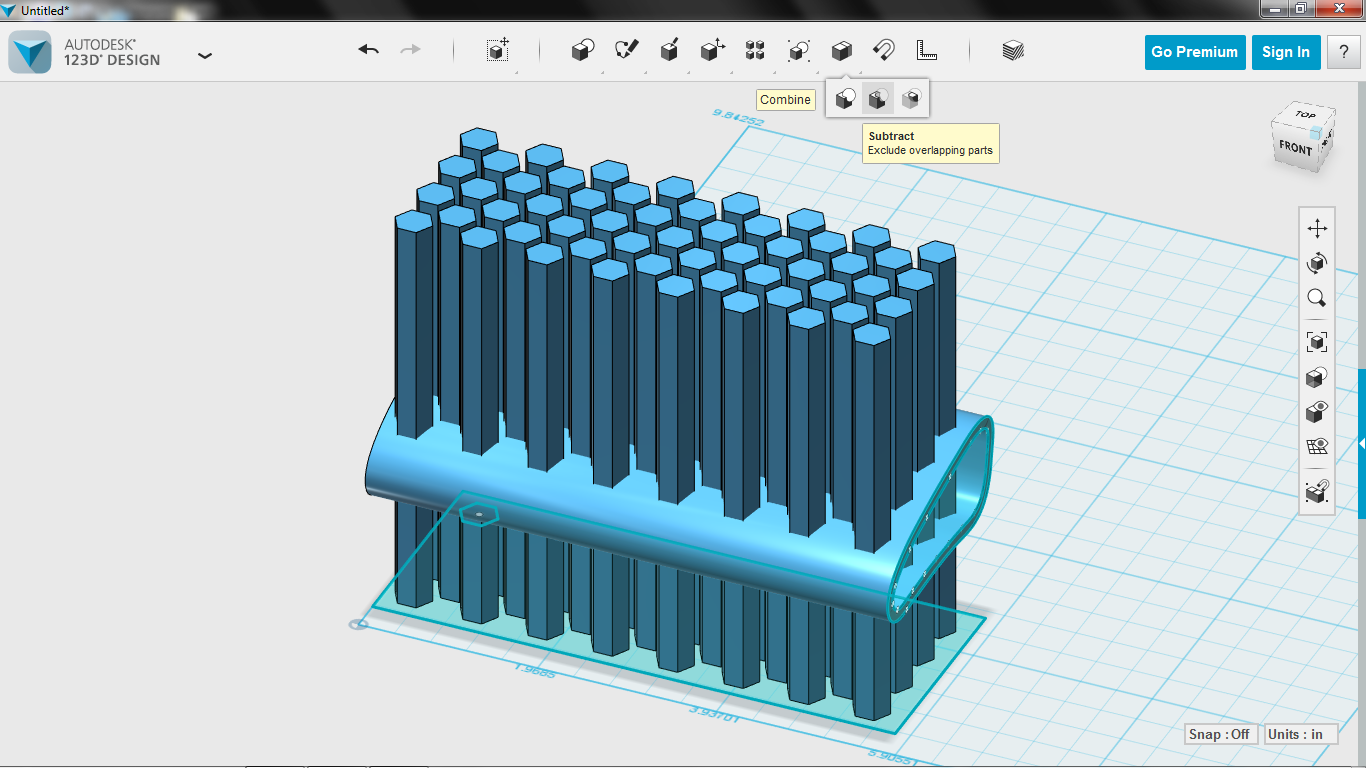
Task: Toggle solids visibility eye icon
Action: (1317, 412)
